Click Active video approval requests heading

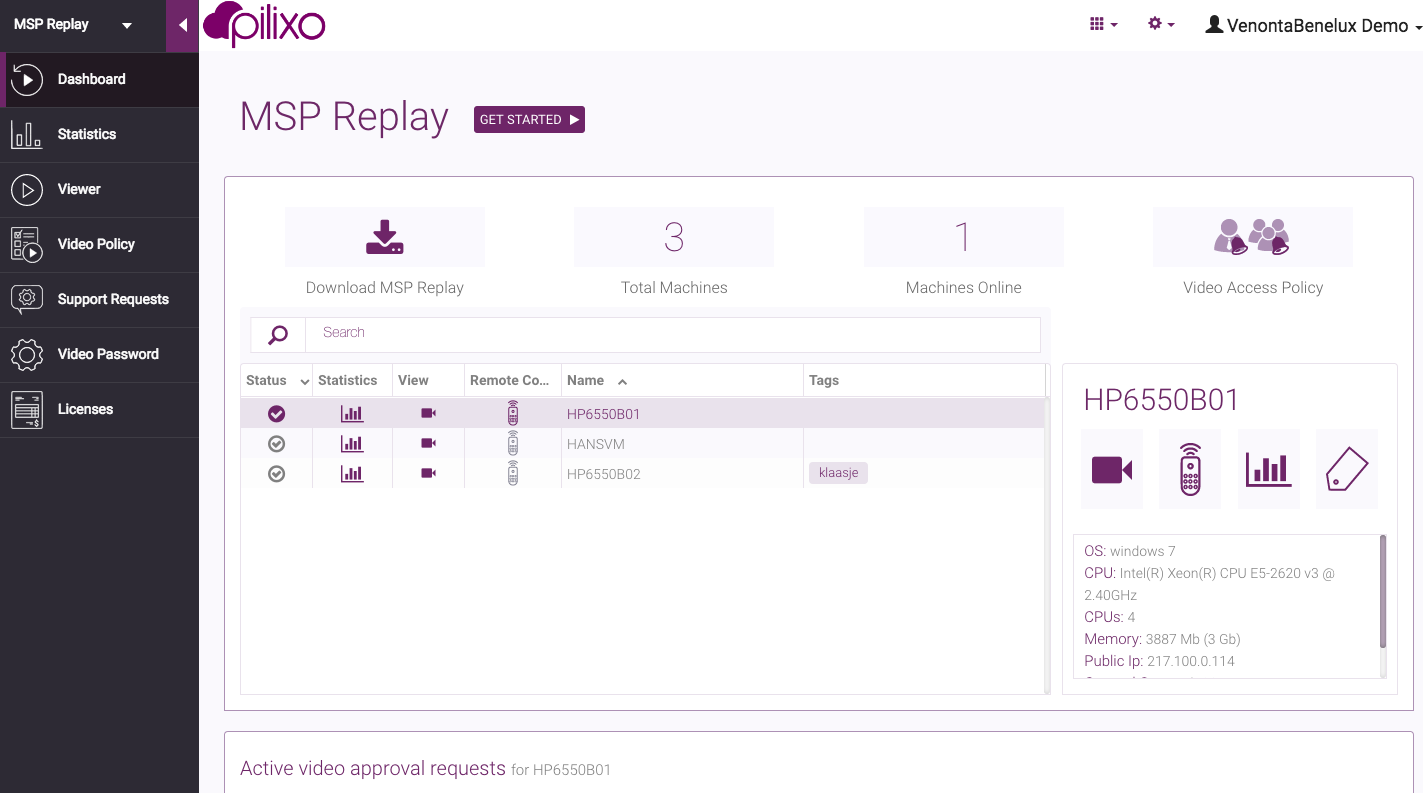click(373, 768)
